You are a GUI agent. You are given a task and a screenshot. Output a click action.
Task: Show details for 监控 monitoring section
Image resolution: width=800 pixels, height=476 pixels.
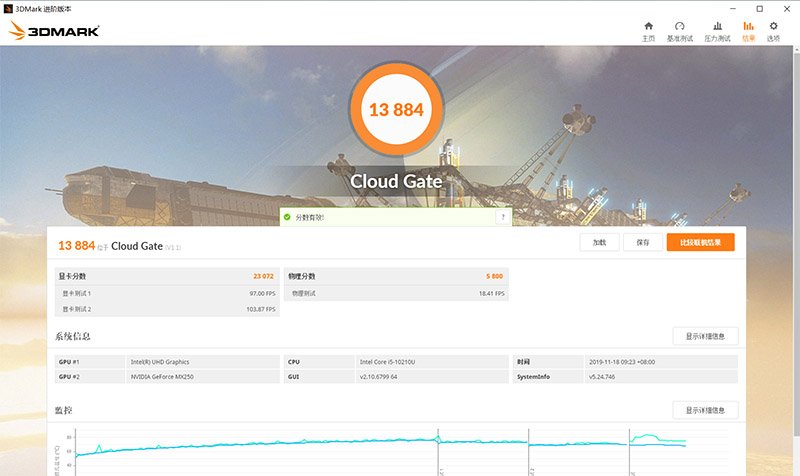pyautogui.click(x=705, y=410)
